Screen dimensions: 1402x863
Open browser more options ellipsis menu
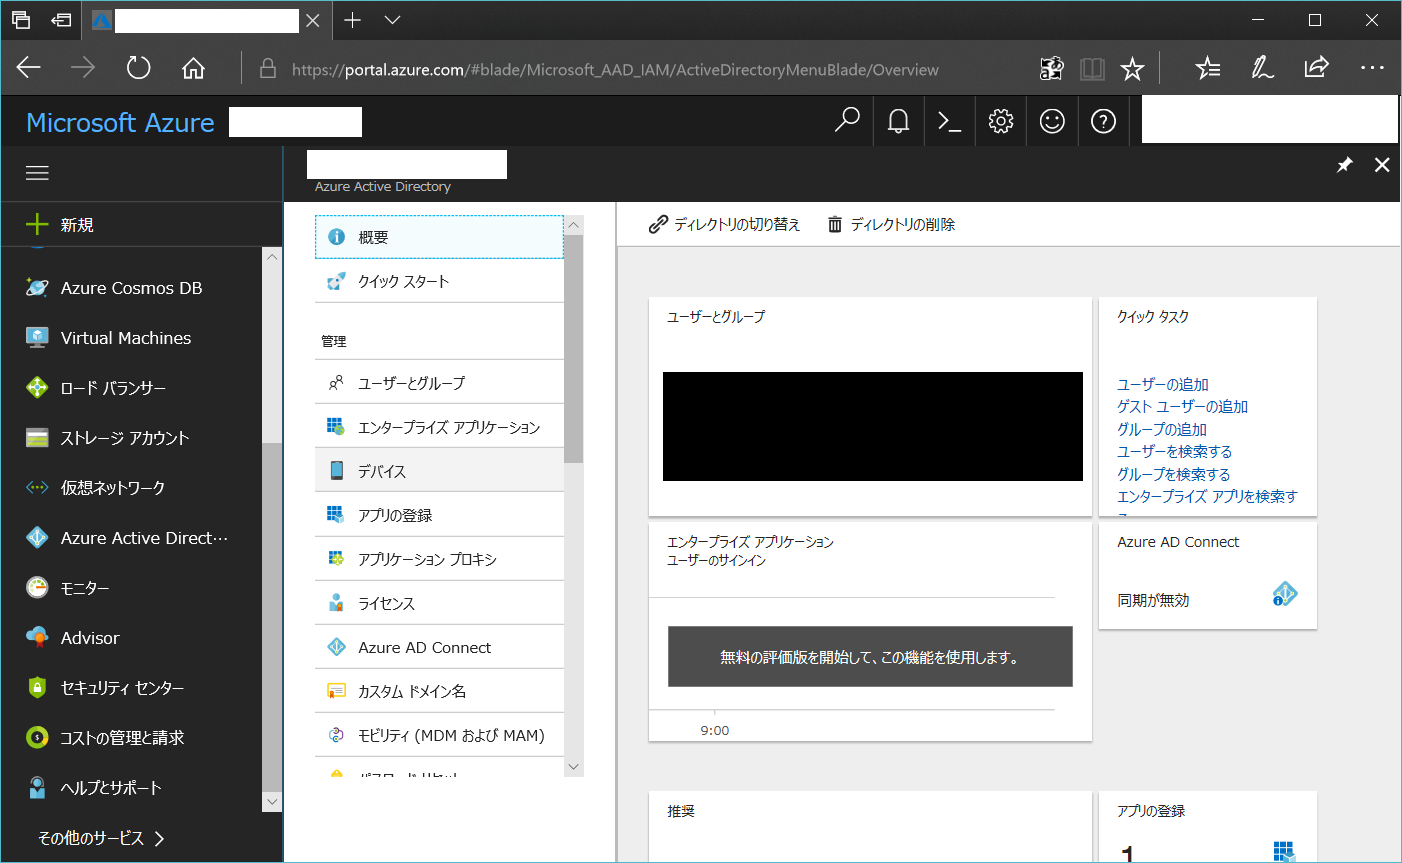coord(1372,68)
